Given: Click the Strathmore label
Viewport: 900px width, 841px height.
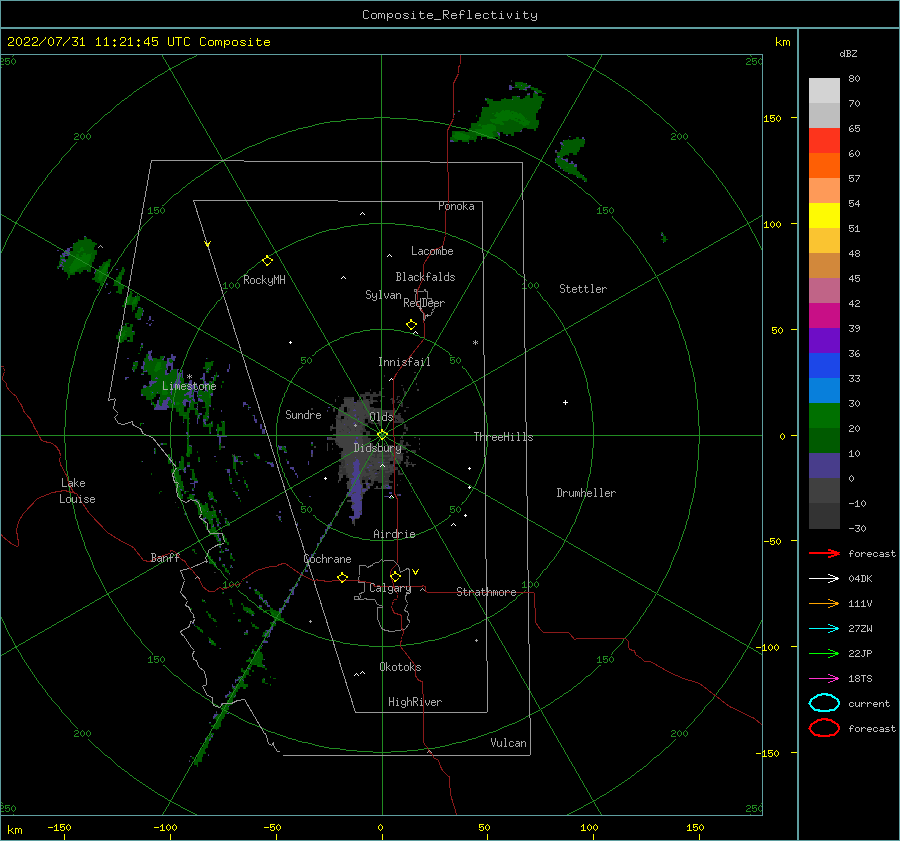Looking at the screenshot, I should [x=486, y=592].
